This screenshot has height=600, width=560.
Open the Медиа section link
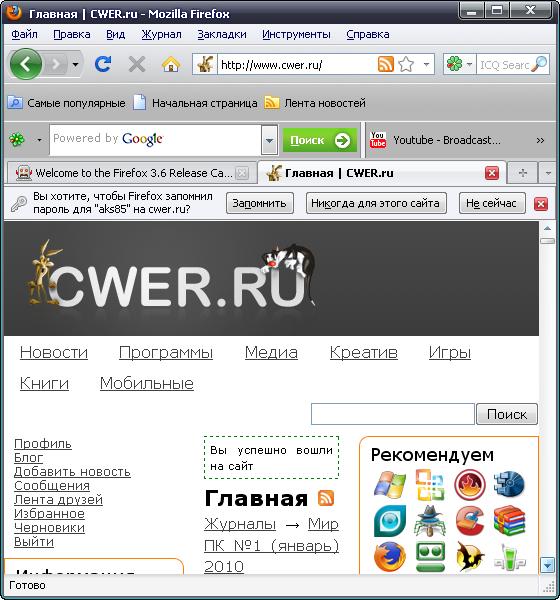tap(271, 352)
